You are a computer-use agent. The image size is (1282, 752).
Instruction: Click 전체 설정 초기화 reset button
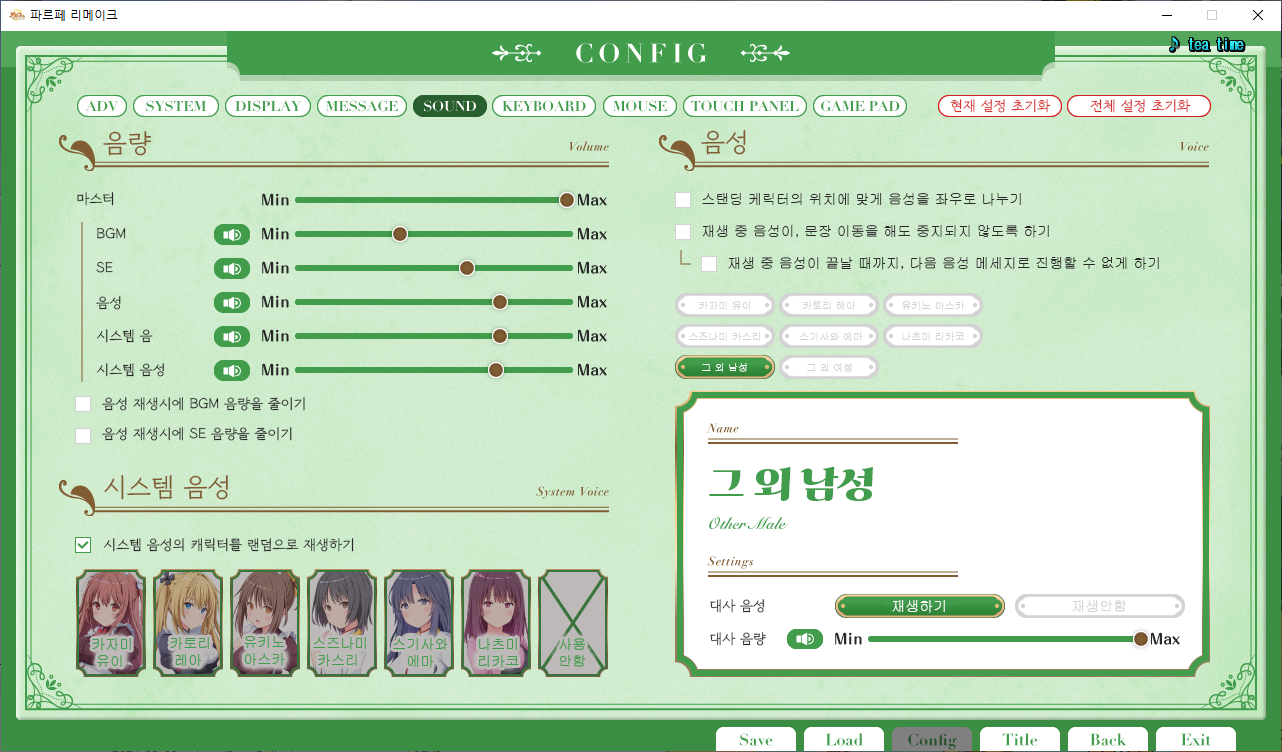(1139, 106)
